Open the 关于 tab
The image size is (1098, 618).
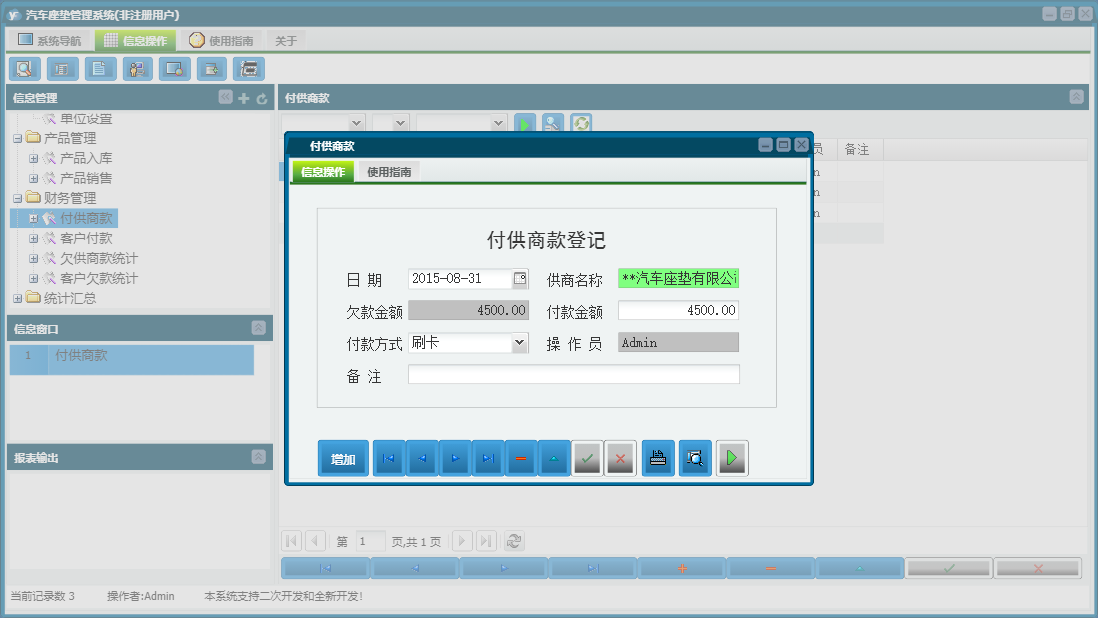point(286,41)
